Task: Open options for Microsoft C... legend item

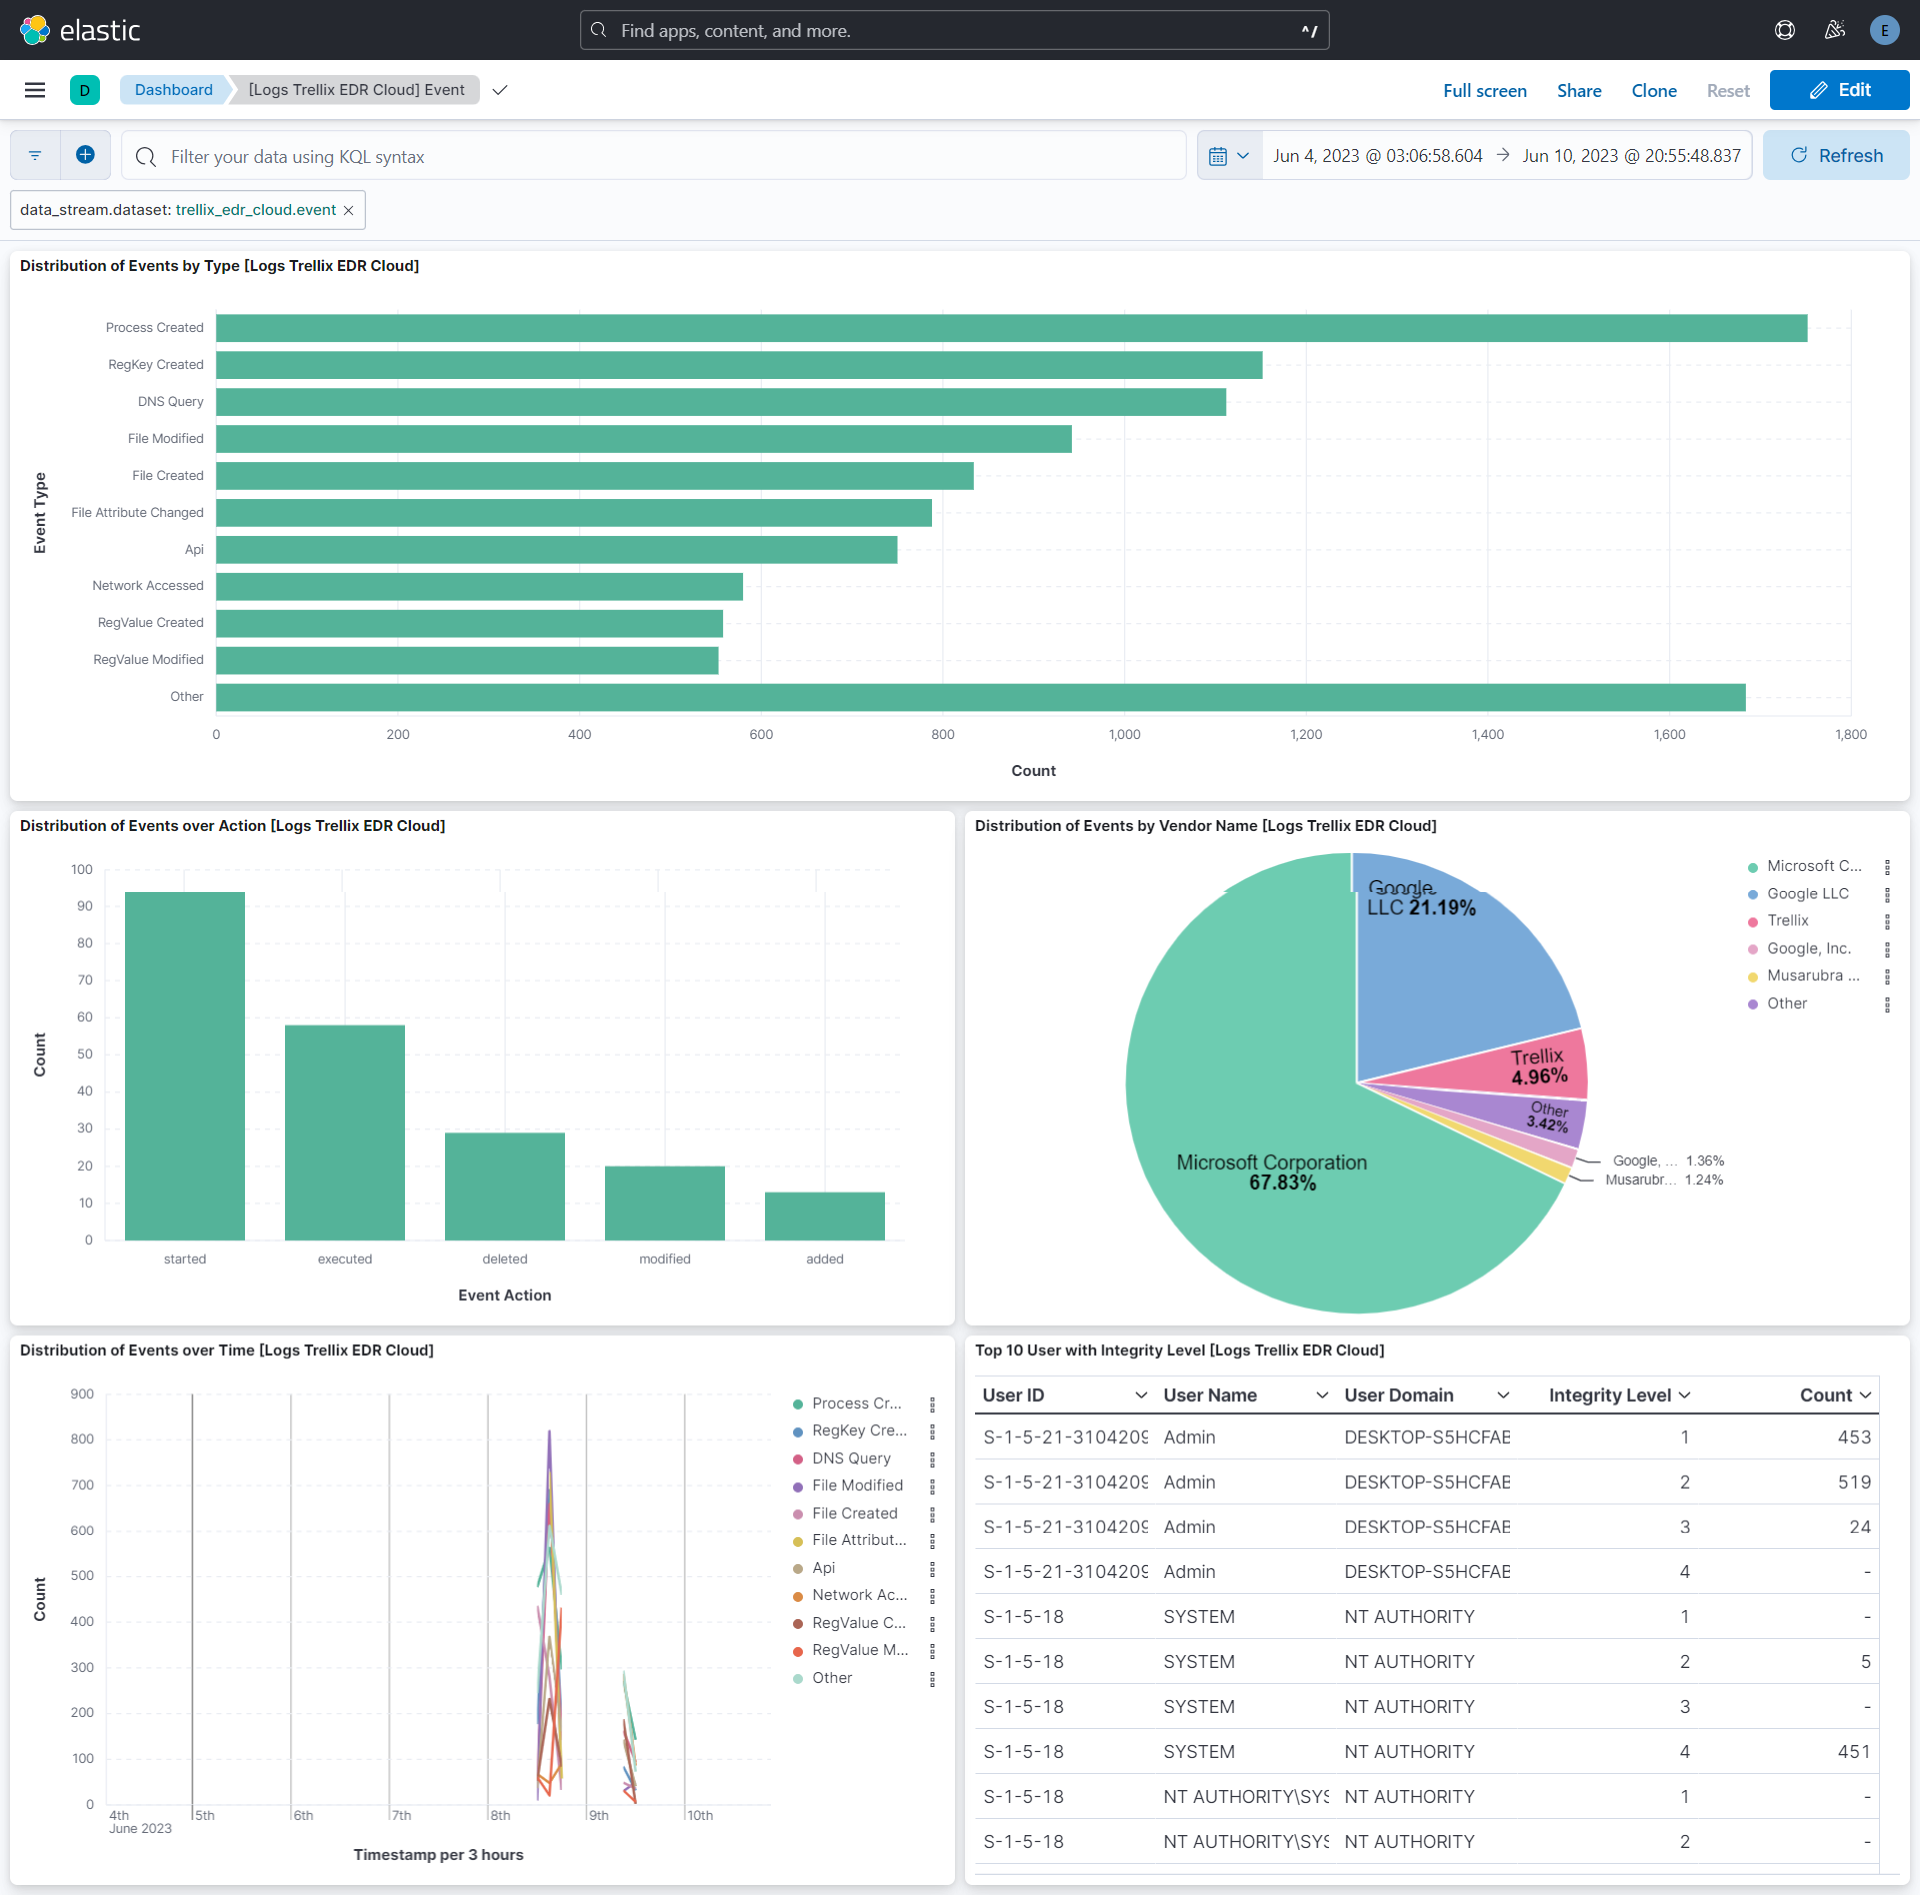Action: pyautogui.click(x=1887, y=867)
